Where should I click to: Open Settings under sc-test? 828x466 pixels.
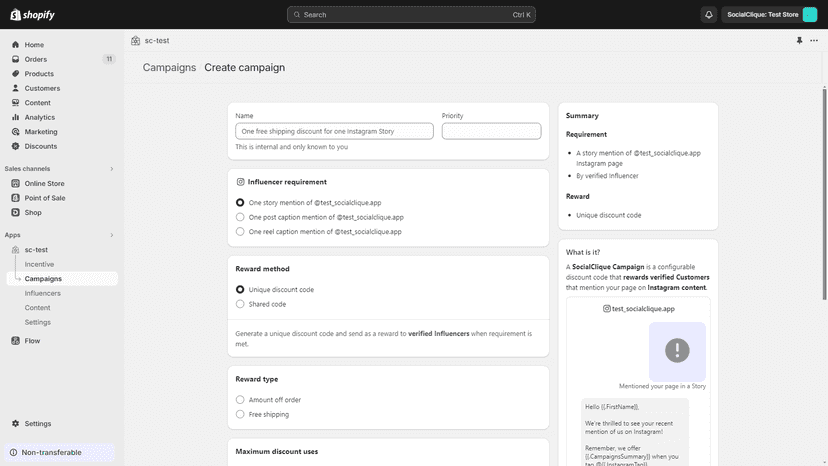[37, 322]
